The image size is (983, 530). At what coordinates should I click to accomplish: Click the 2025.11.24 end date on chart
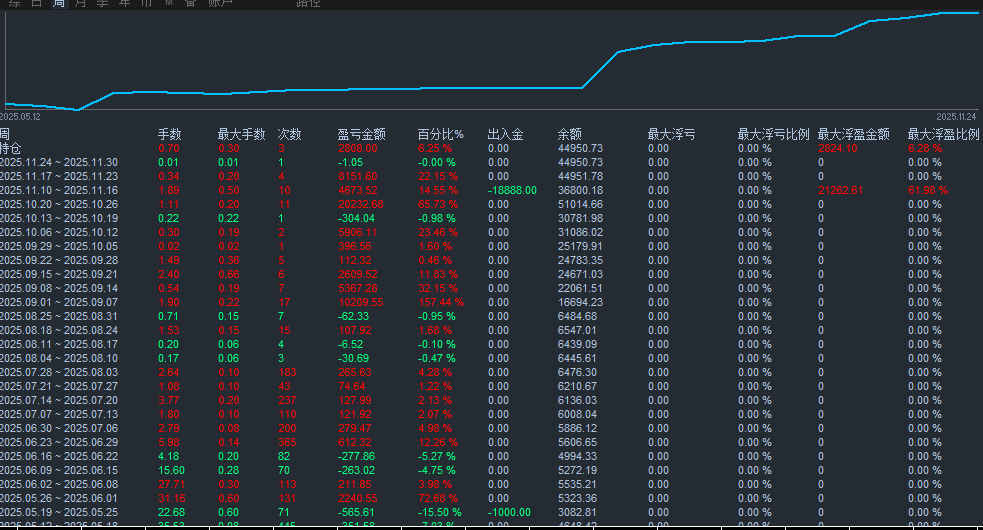point(962,116)
